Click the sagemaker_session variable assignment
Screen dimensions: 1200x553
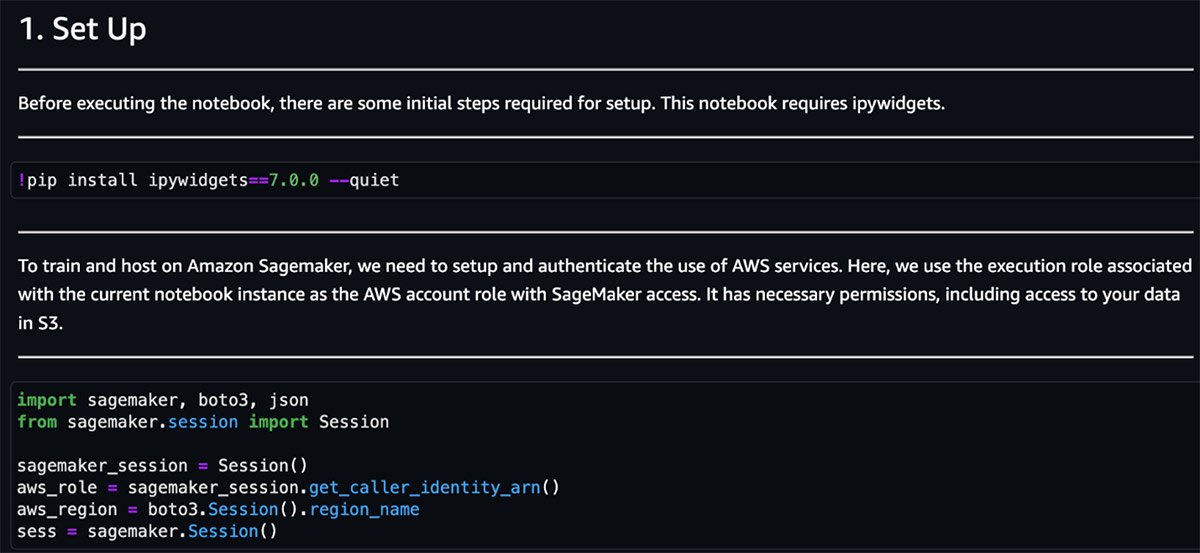(x=102, y=466)
